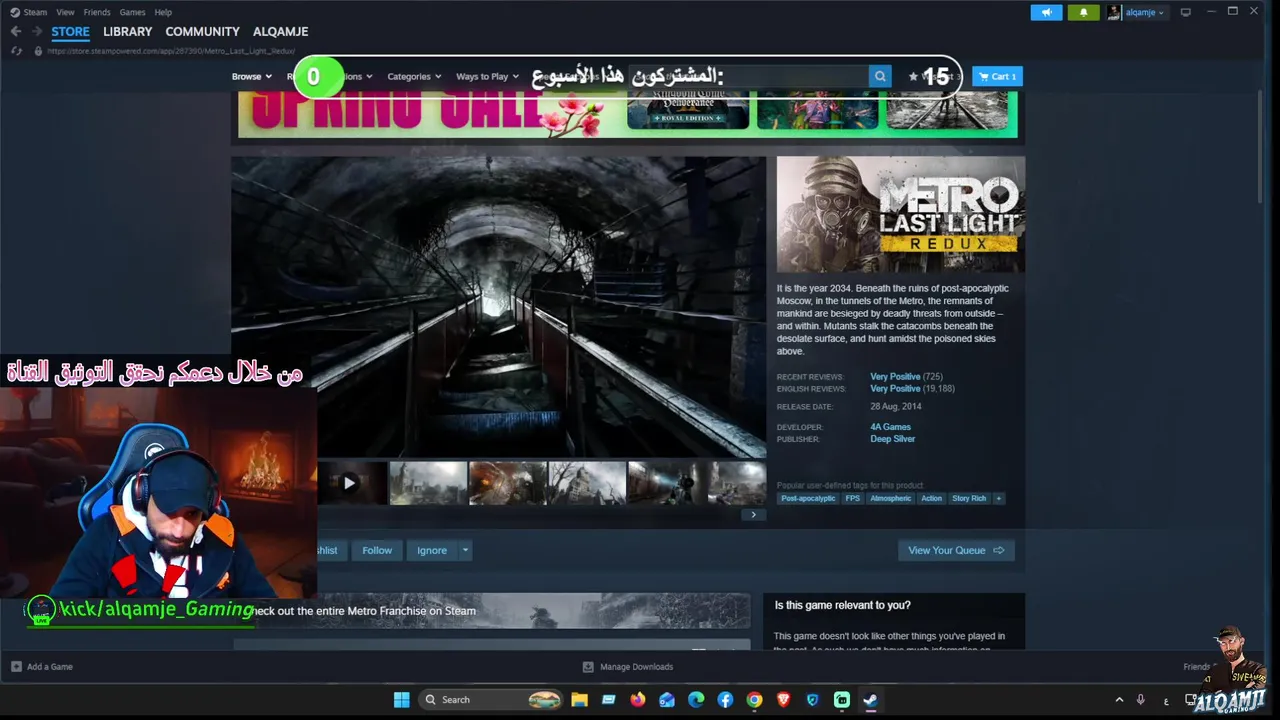Switch to the COMMUNITY tab
This screenshot has height=720, width=1280.
click(202, 31)
